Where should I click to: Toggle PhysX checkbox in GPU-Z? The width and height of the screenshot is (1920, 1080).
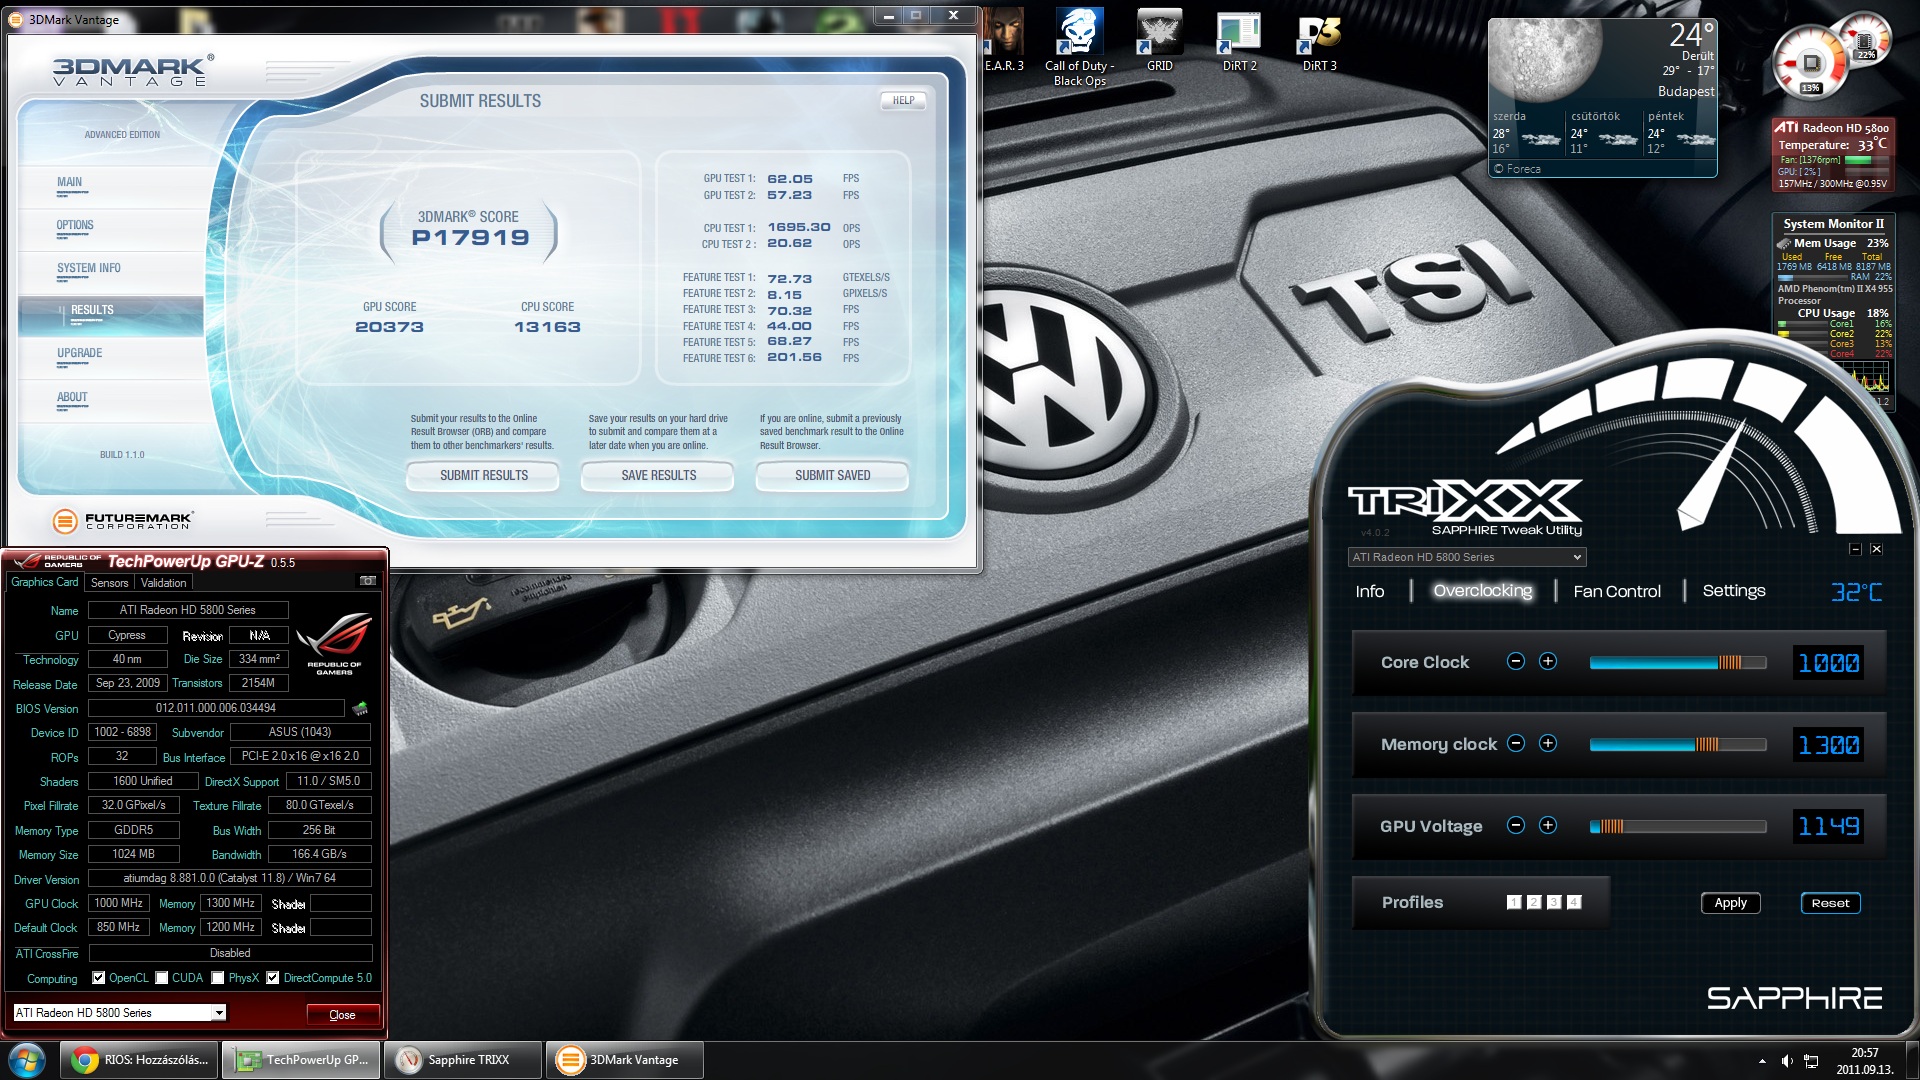click(x=218, y=978)
